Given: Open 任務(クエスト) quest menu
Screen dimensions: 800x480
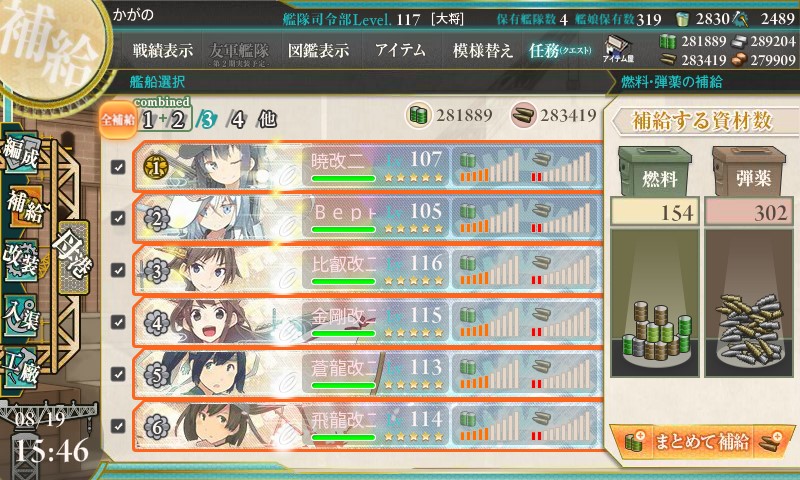Looking at the screenshot, I should coord(560,50).
